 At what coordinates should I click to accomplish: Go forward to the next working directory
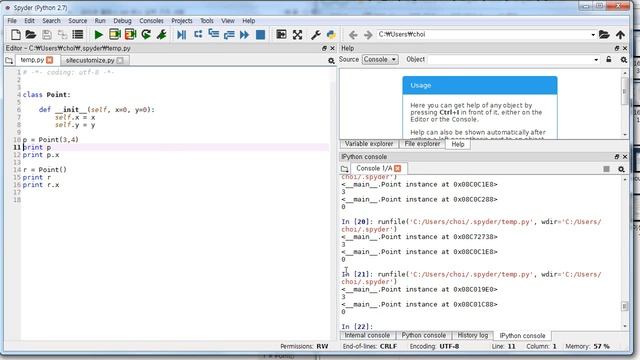368,35
